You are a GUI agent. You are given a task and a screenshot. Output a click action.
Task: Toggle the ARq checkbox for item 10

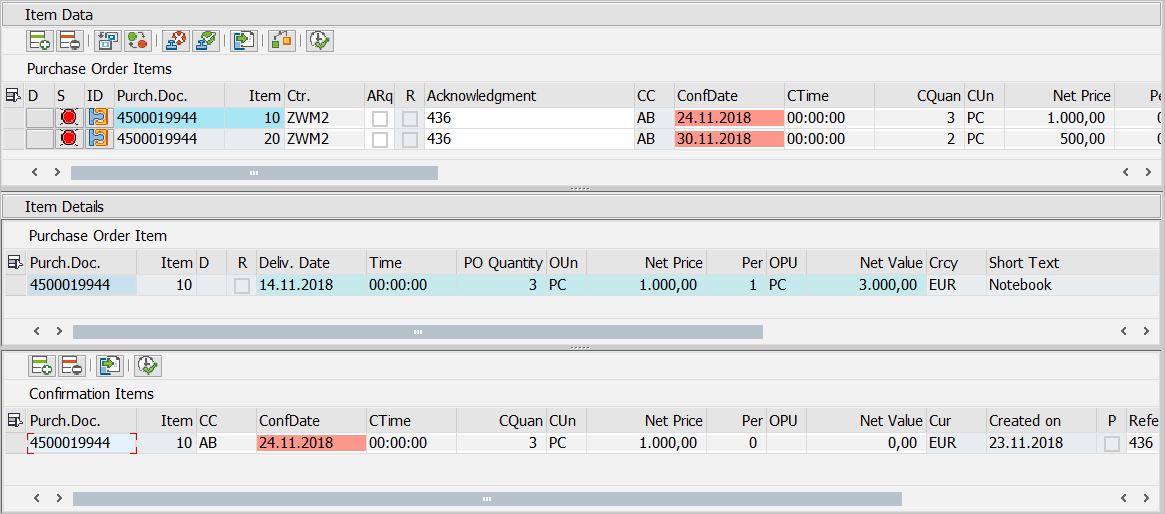point(380,118)
